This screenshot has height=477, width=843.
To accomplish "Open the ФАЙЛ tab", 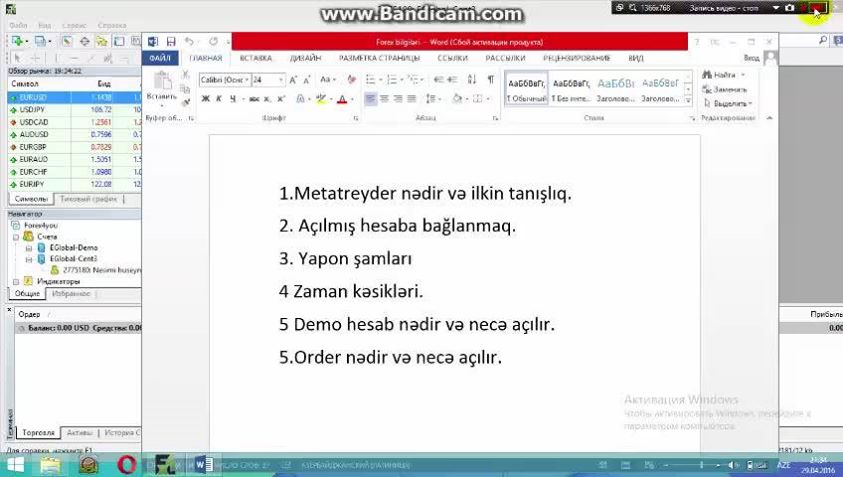I will [x=160, y=58].
